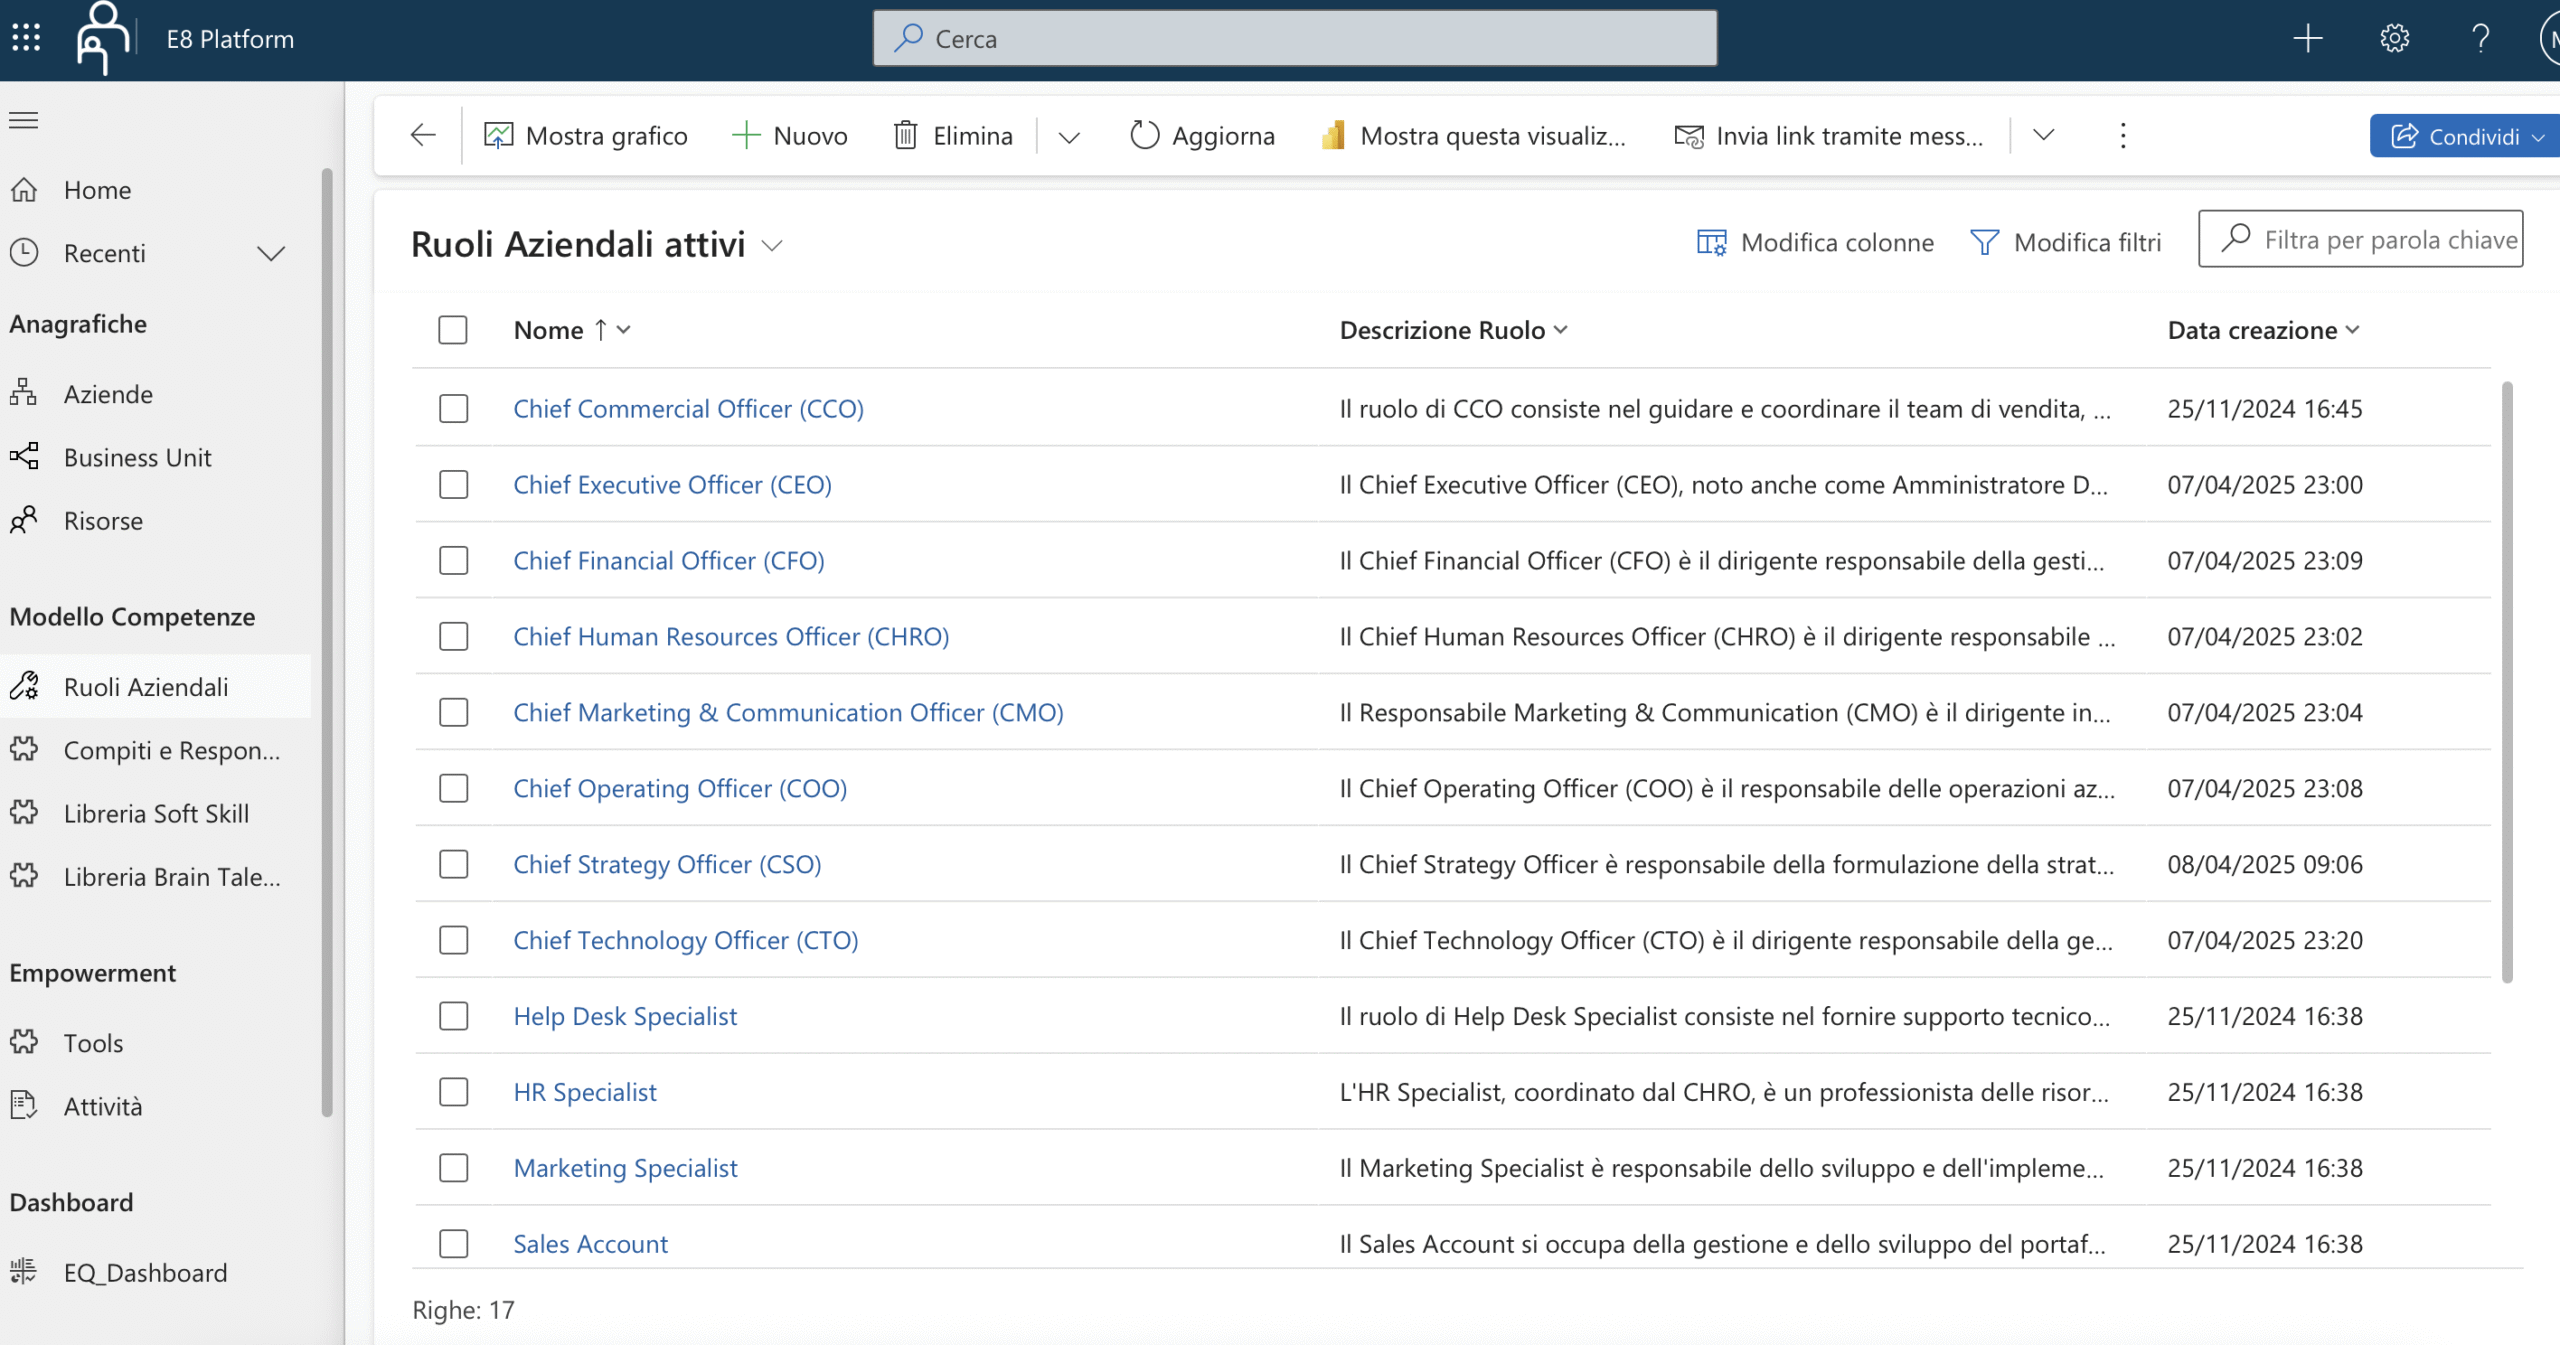Open the app launcher waffle icon
The width and height of the screenshot is (2560, 1345).
pos(26,38)
